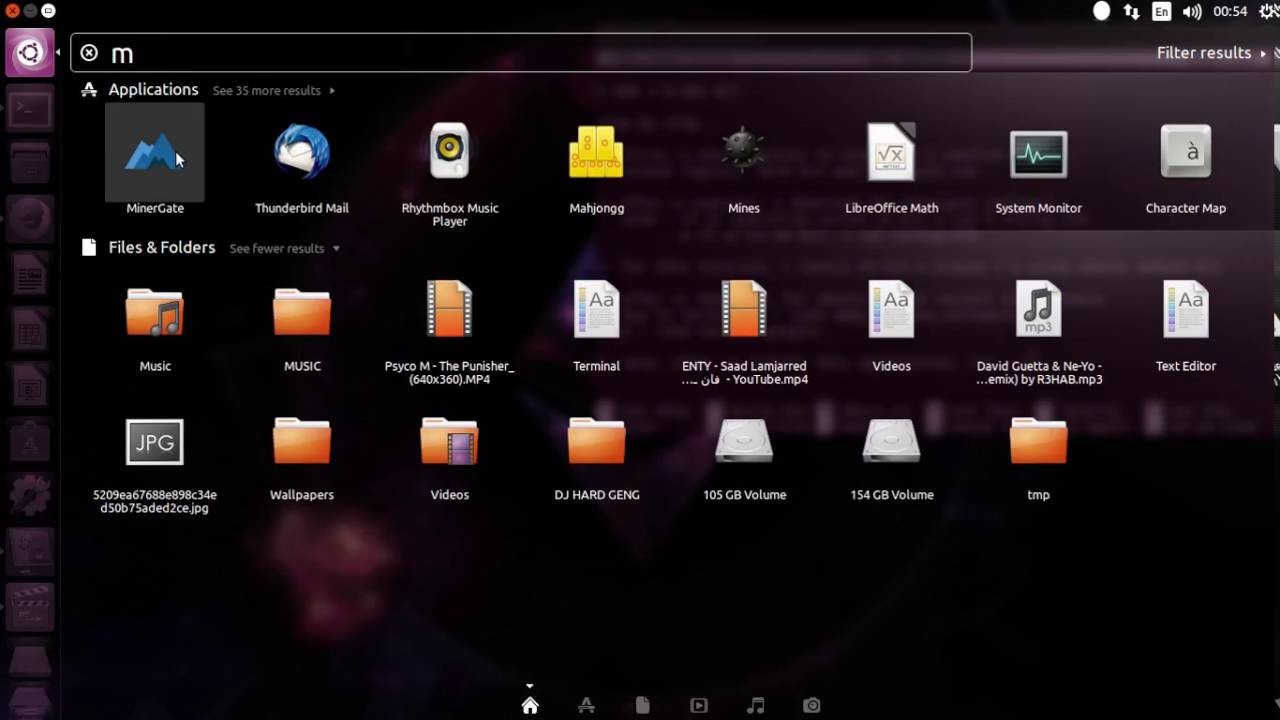Open the Wallpapers folder
The width and height of the screenshot is (1280, 720).
(x=302, y=443)
